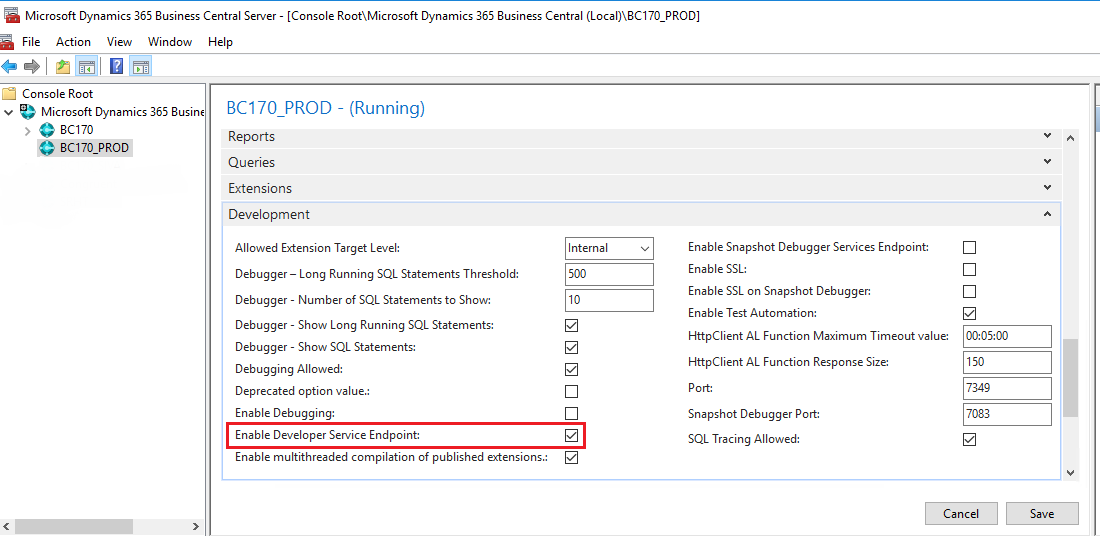Image resolution: width=1100 pixels, height=539 pixels.
Task: Click the BC170_PROD server instance icon
Action: 46,148
